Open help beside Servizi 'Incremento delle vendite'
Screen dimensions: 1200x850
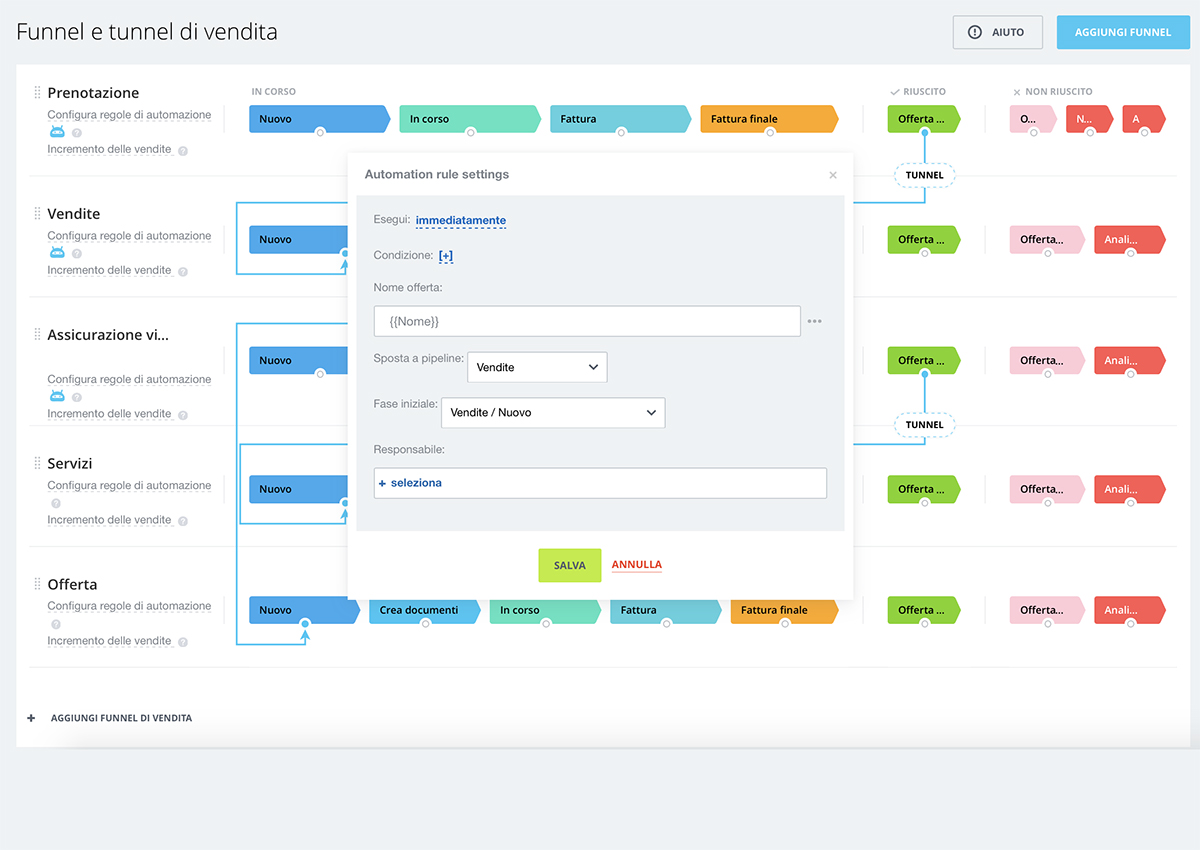[x=183, y=521]
